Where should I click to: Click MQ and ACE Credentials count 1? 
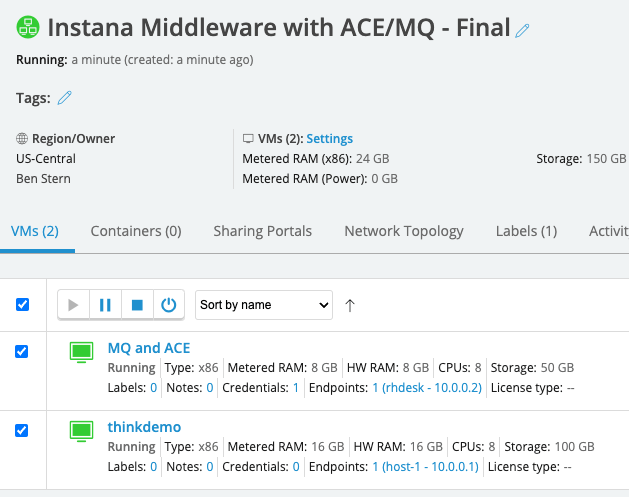tap(296, 388)
